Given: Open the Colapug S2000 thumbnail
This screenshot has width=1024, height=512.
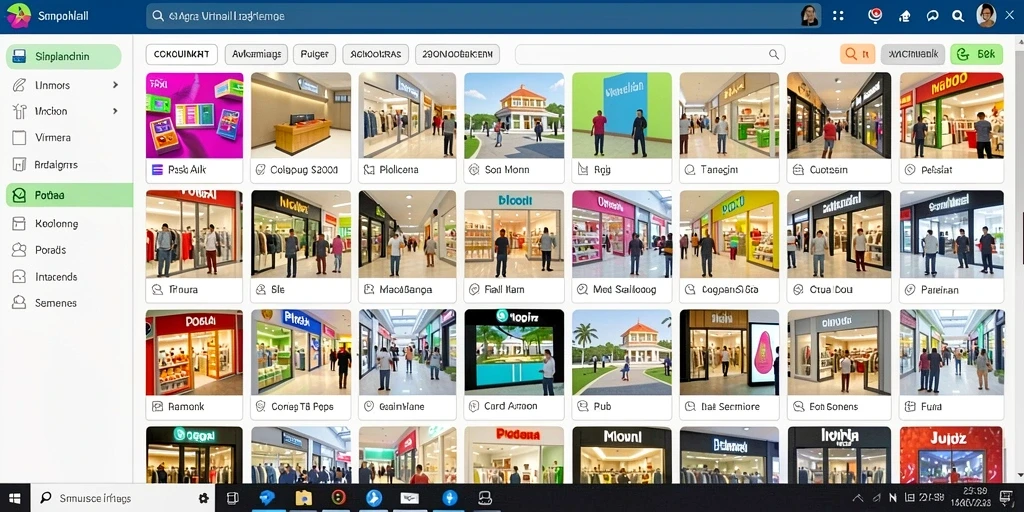Looking at the screenshot, I should tap(301, 115).
